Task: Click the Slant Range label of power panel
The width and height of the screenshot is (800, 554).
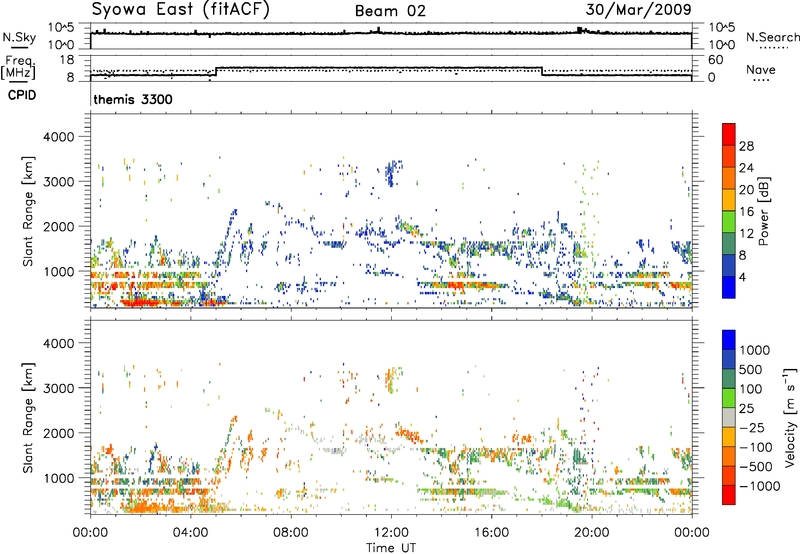Action: (28, 211)
